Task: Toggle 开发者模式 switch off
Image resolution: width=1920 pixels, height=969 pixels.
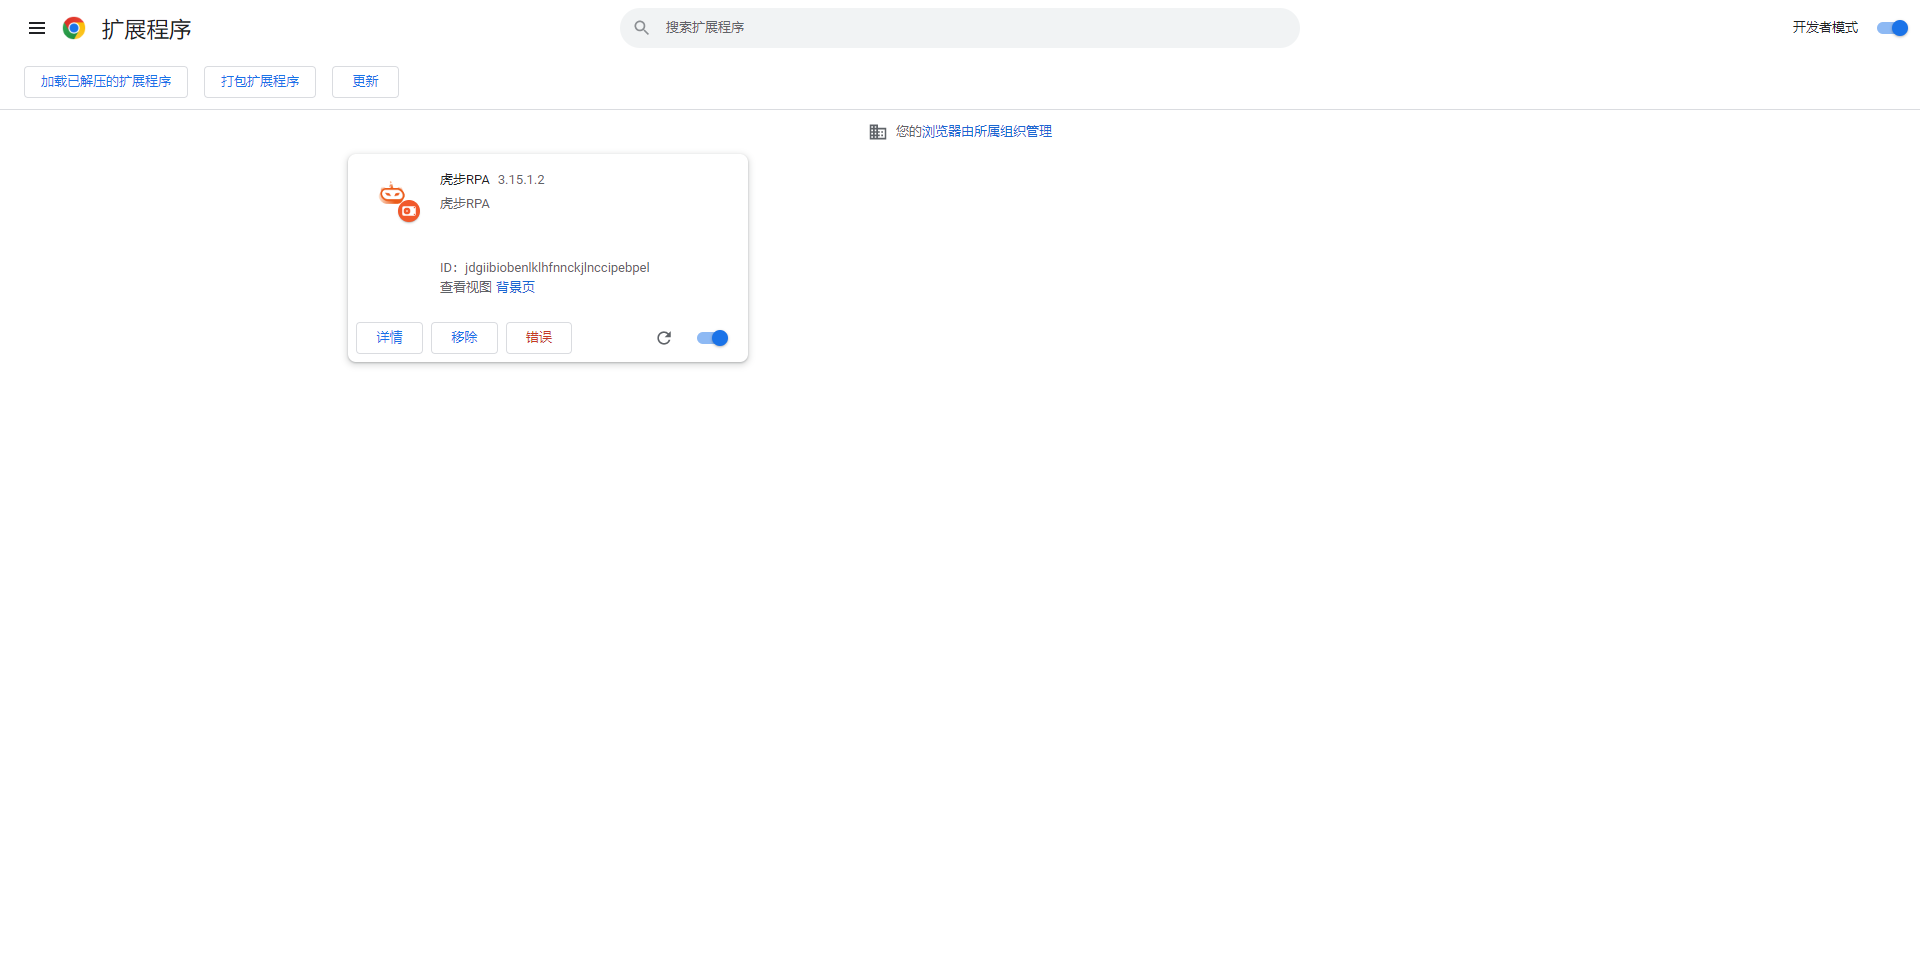Action: [x=1892, y=28]
